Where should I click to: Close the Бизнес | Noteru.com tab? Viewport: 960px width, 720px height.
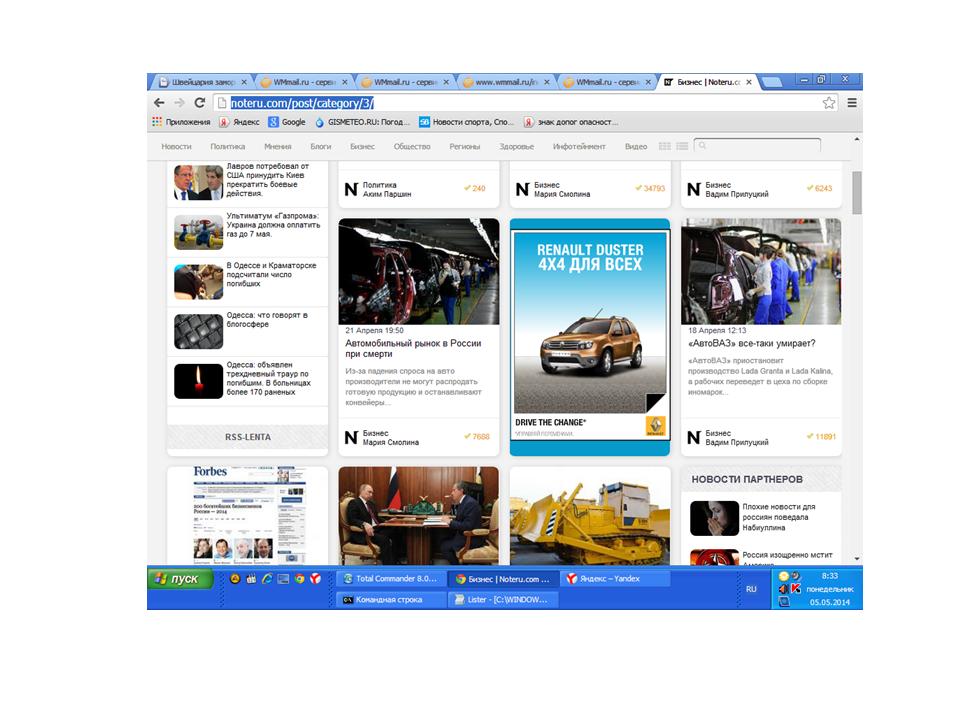pyautogui.click(x=749, y=82)
